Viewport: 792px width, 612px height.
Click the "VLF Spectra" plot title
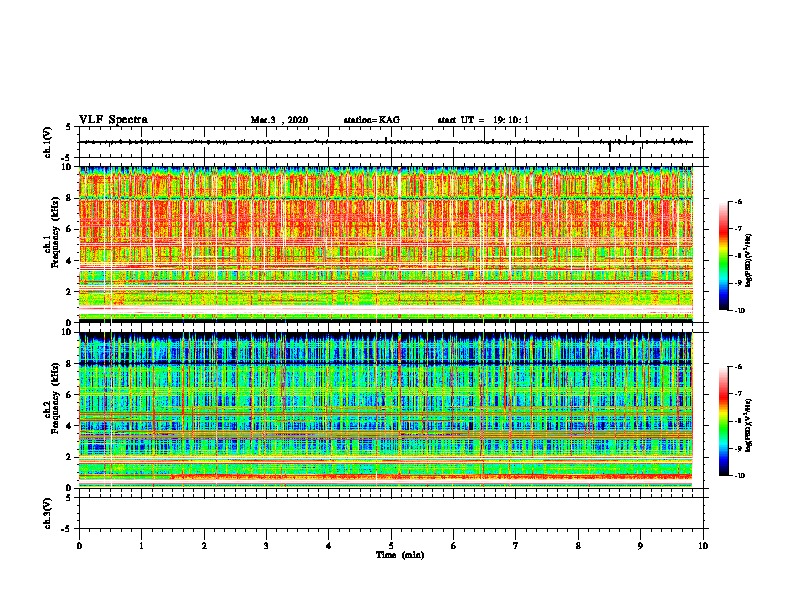tap(113, 120)
